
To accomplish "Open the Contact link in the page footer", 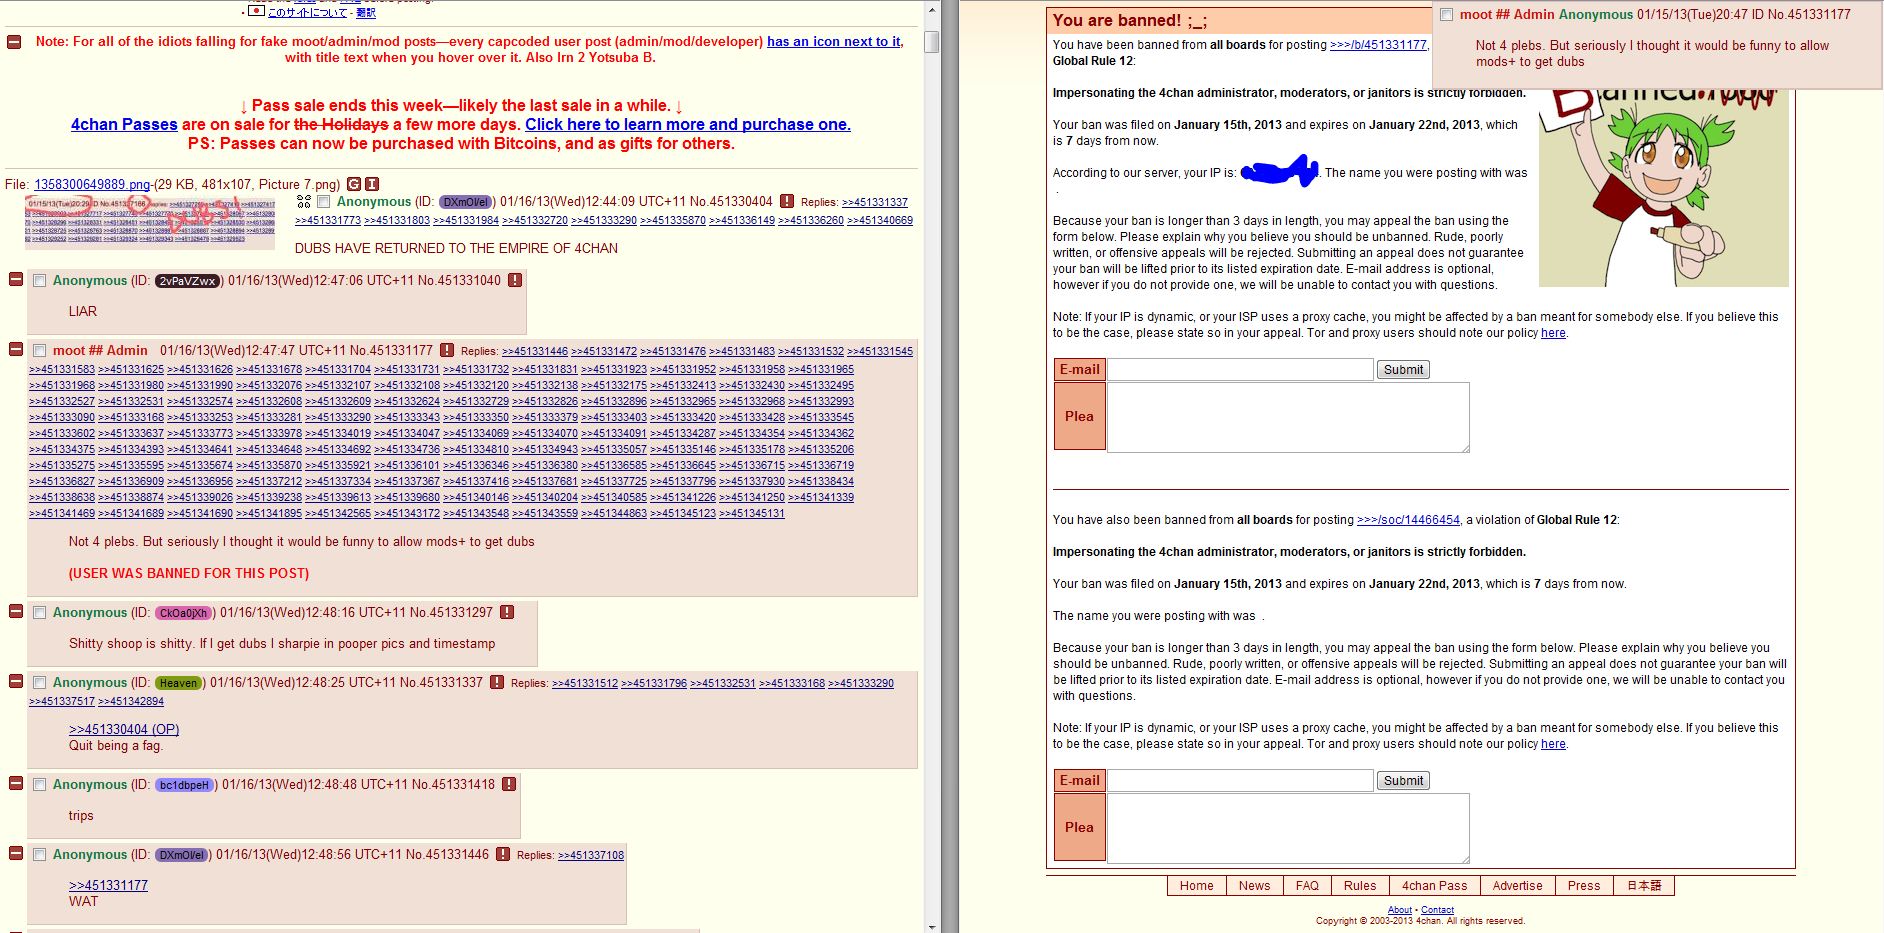I will pos(1438,910).
